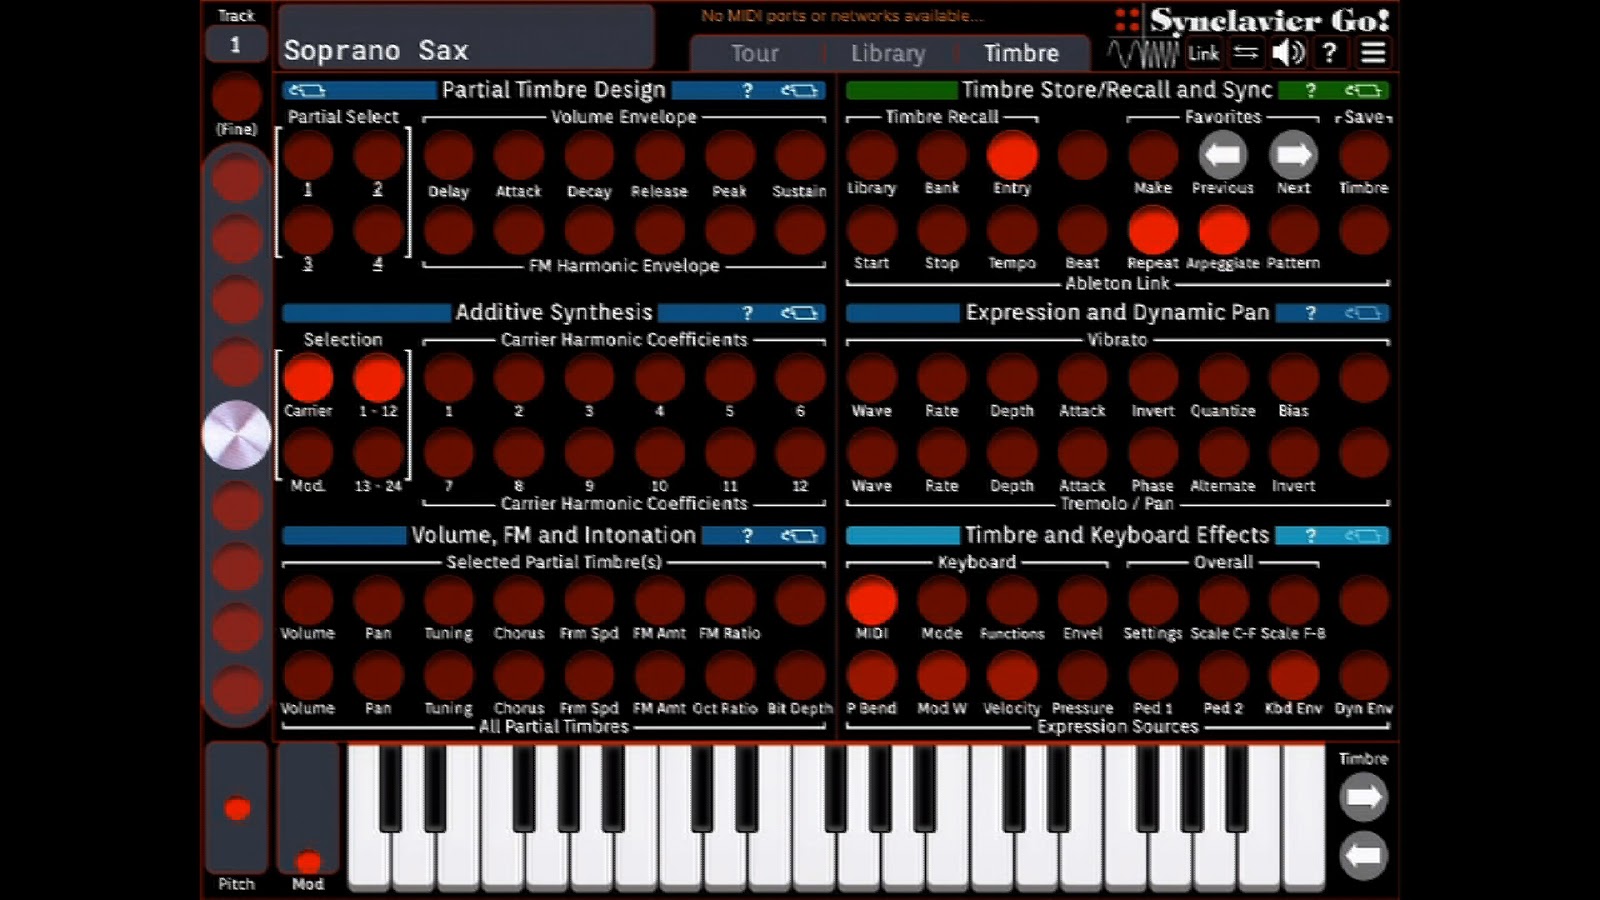Image resolution: width=1600 pixels, height=900 pixels.
Task: Click the FM Ratio button
Action: tap(730, 600)
